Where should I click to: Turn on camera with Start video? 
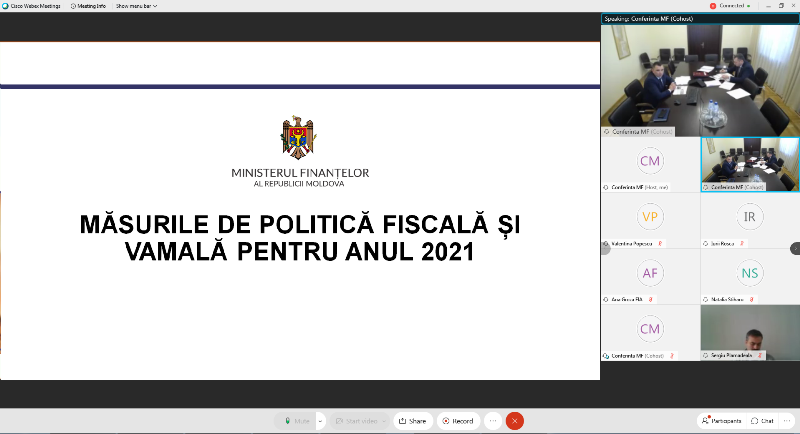pyautogui.click(x=356, y=421)
